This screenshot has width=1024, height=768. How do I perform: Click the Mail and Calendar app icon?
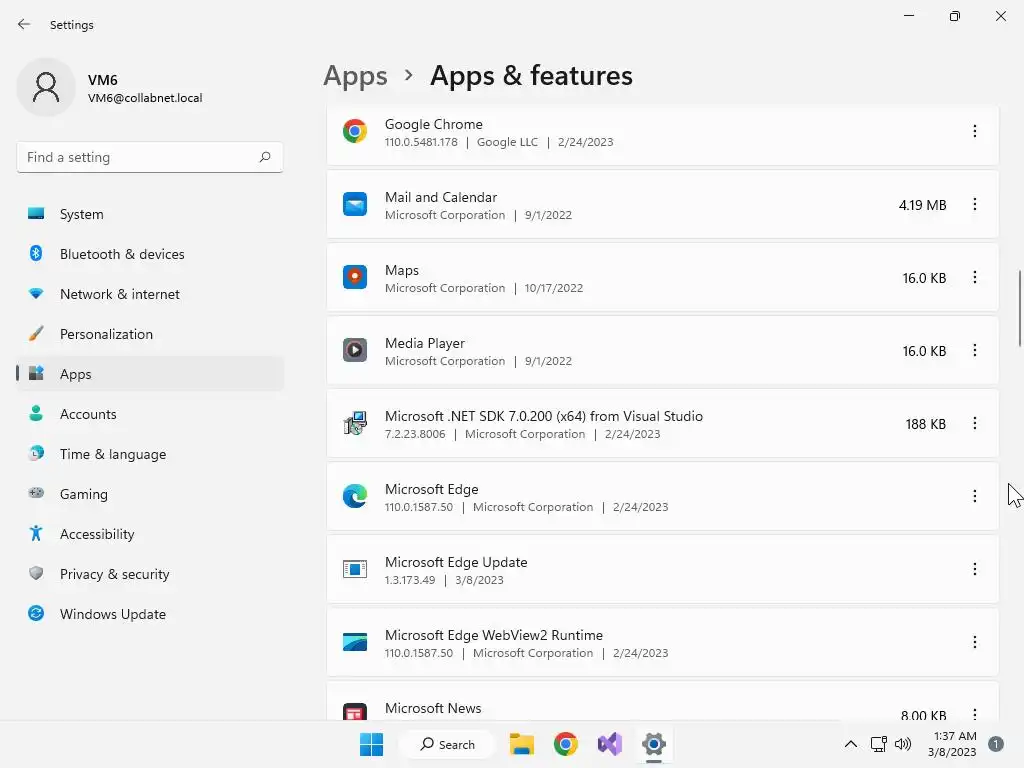tap(355, 205)
